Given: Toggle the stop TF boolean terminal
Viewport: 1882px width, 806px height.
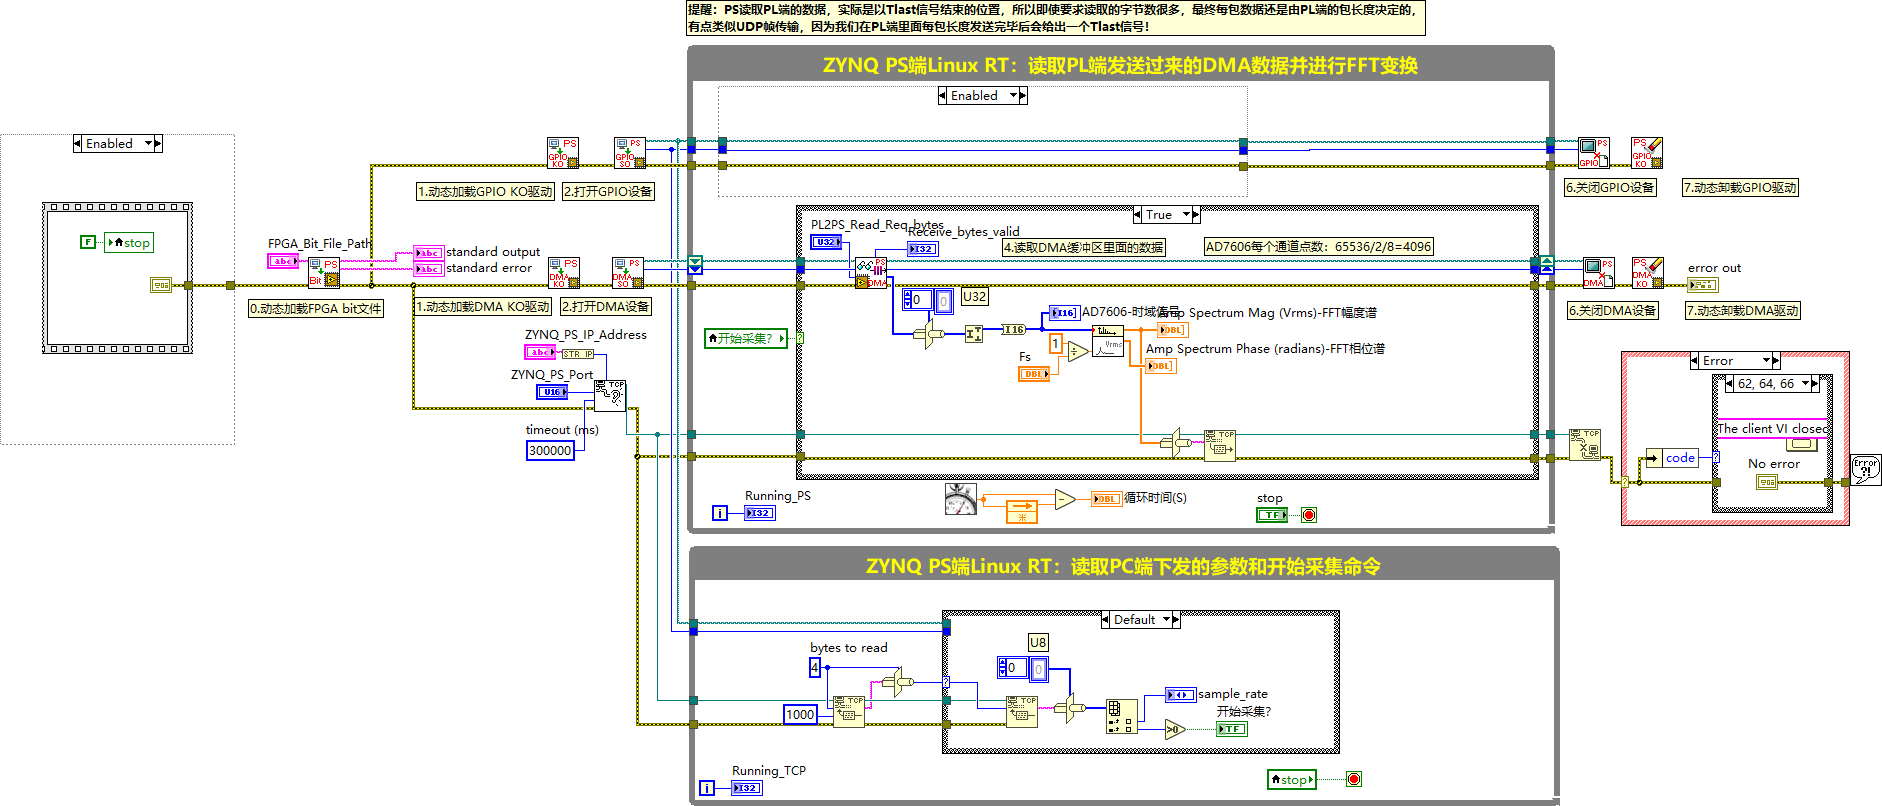Looking at the screenshot, I should click(x=1272, y=515).
